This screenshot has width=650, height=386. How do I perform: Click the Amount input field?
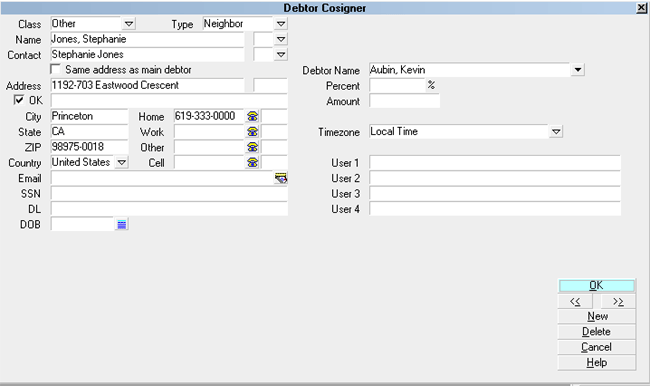click(404, 101)
